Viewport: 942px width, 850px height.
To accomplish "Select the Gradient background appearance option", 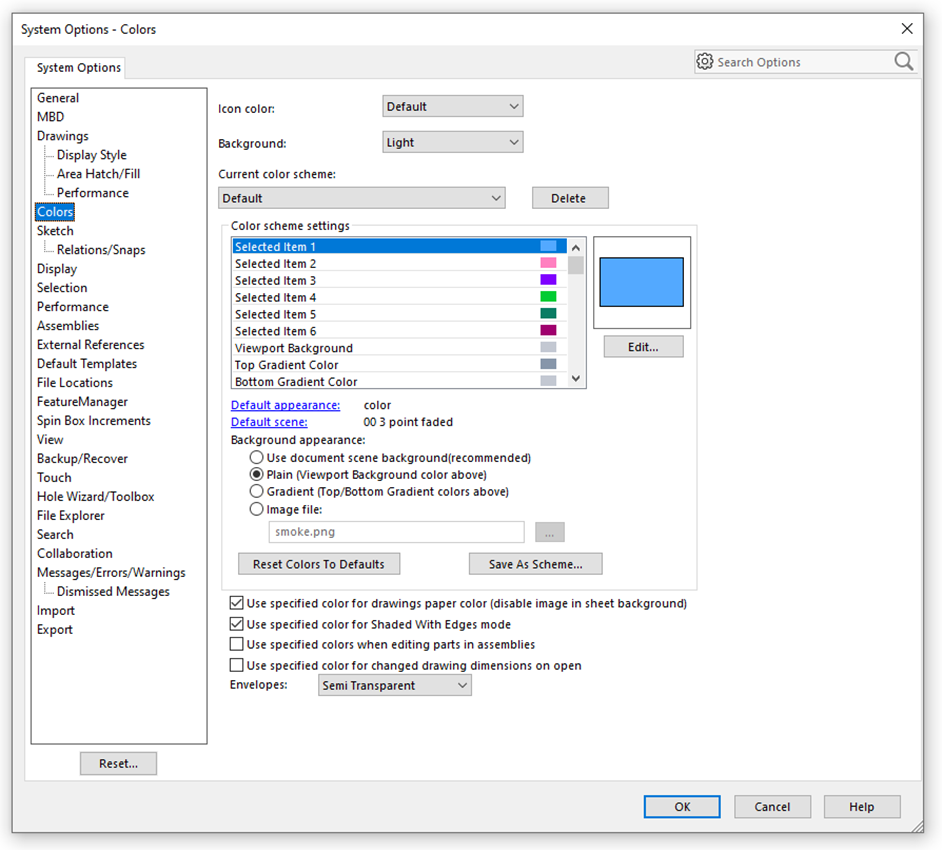I will click(x=258, y=491).
